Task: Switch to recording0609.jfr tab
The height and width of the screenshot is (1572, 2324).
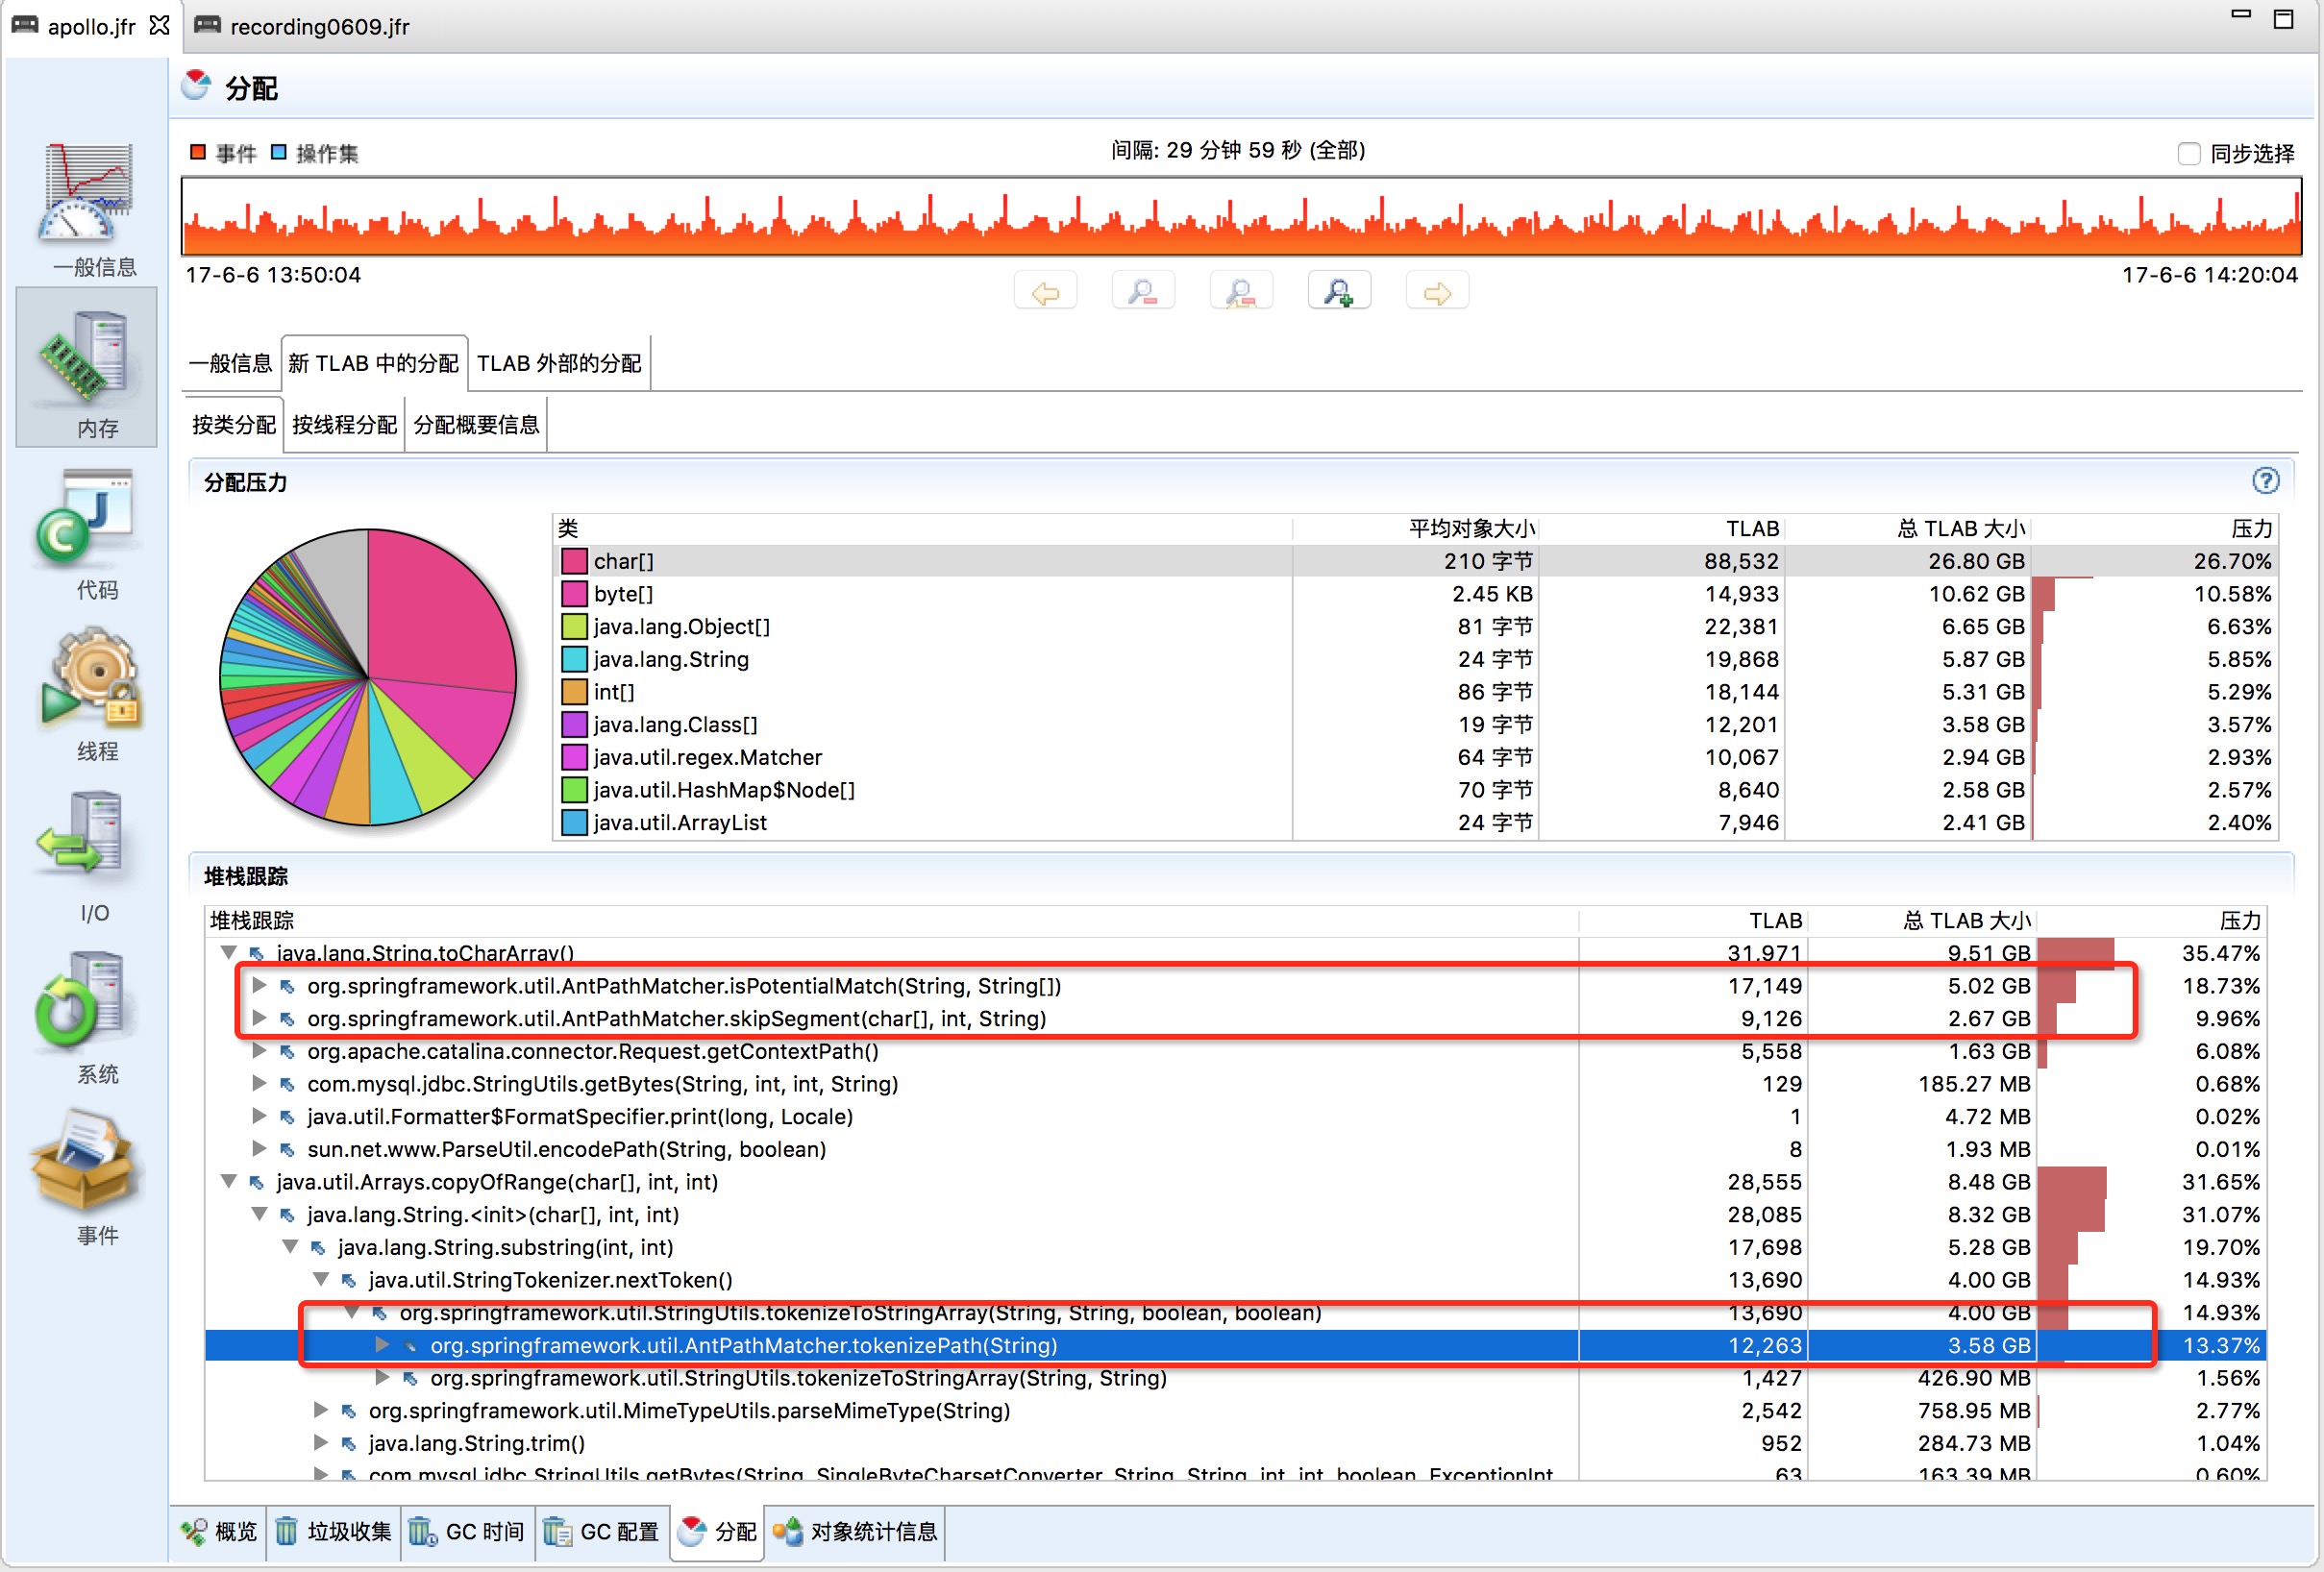Action: coord(302,26)
